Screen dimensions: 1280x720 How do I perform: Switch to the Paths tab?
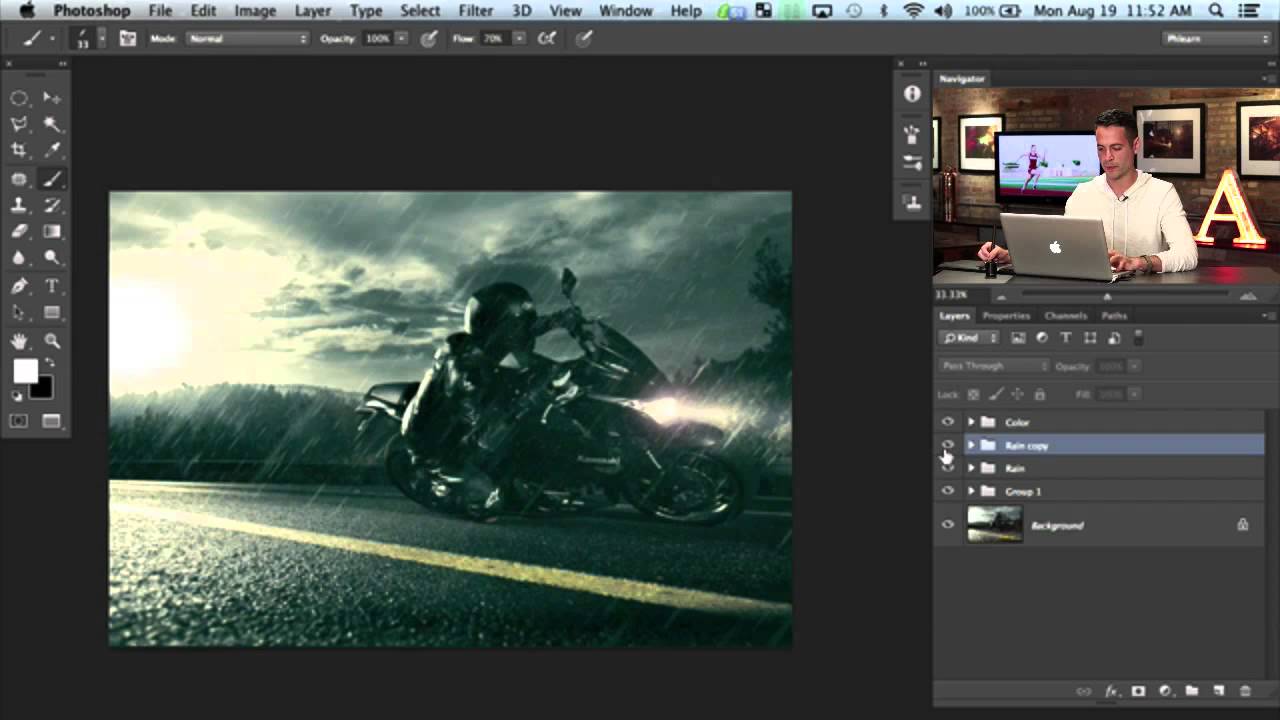[x=1114, y=316]
